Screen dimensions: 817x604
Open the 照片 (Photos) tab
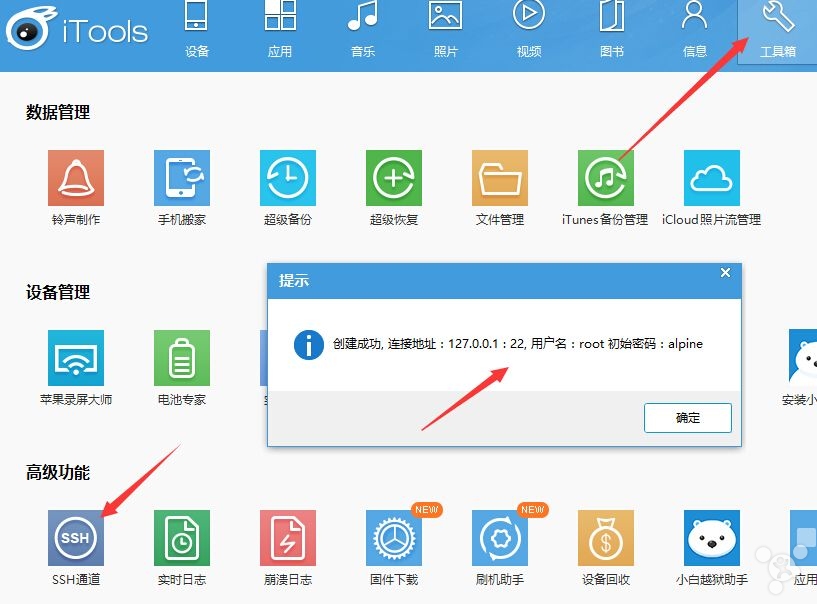(445, 30)
